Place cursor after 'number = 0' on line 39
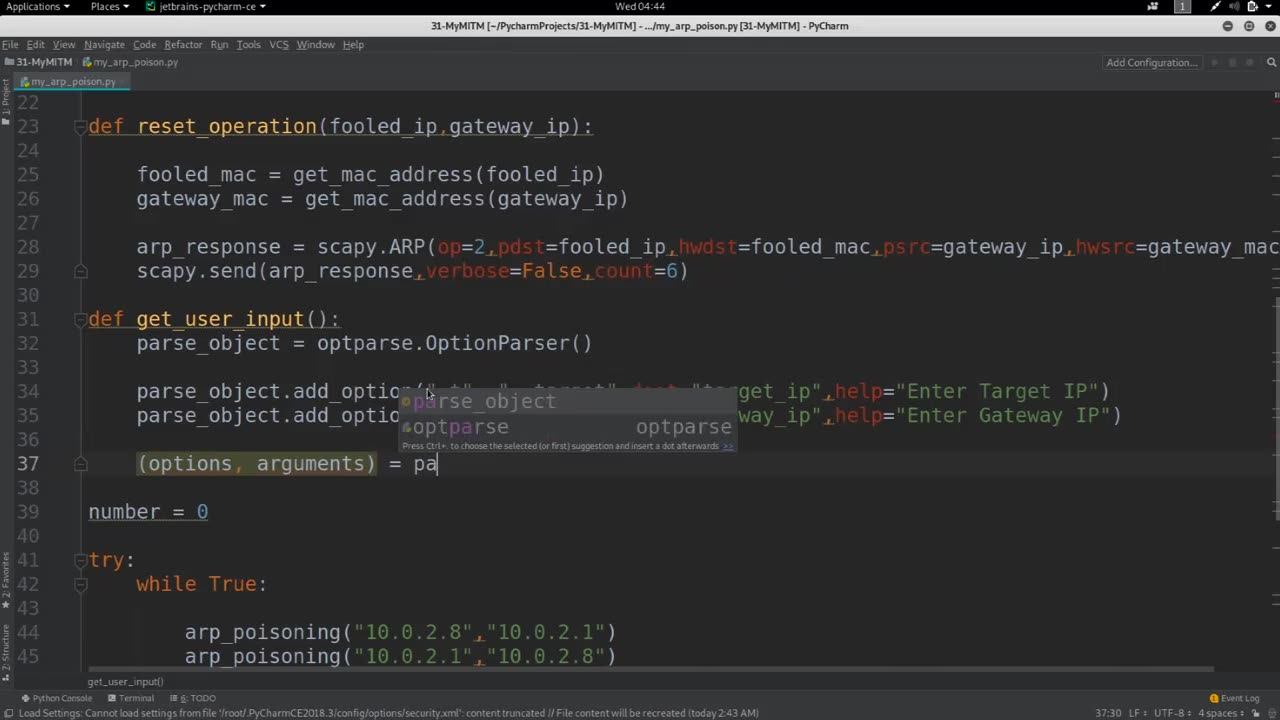 pyautogui.click(x=209, y=512)
